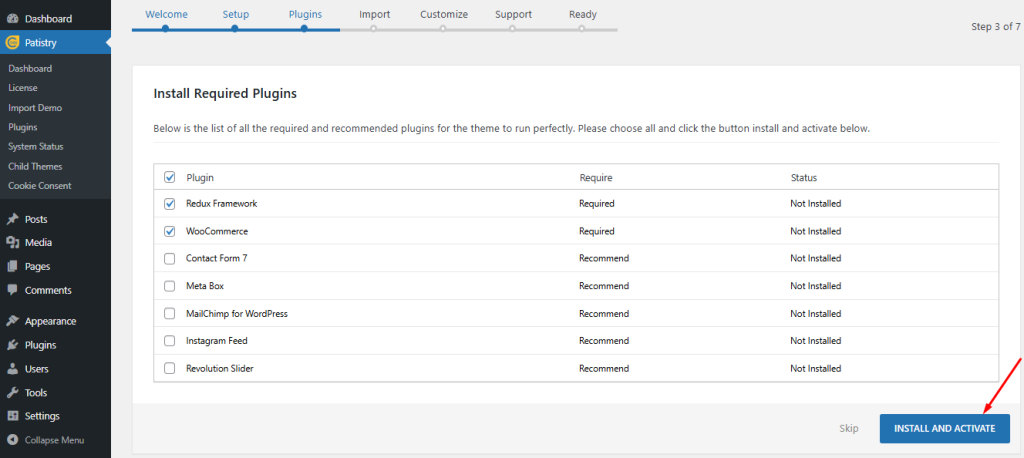The width and height of the screenshot is (1024, 458).
Task: Click the Pages icon in sidebar
Action: pyautogui.click(x=12, y=267)
